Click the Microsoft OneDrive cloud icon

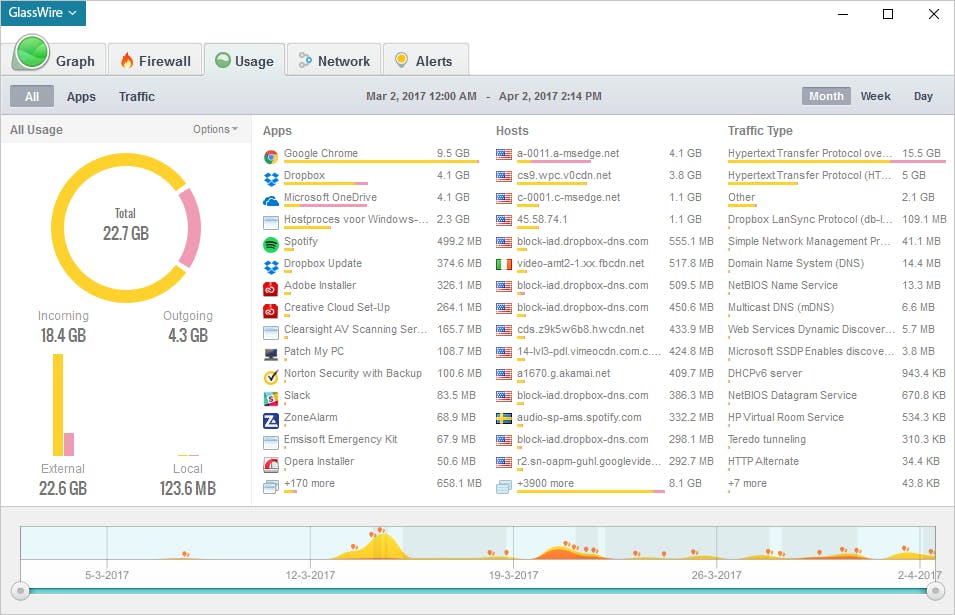271,200
